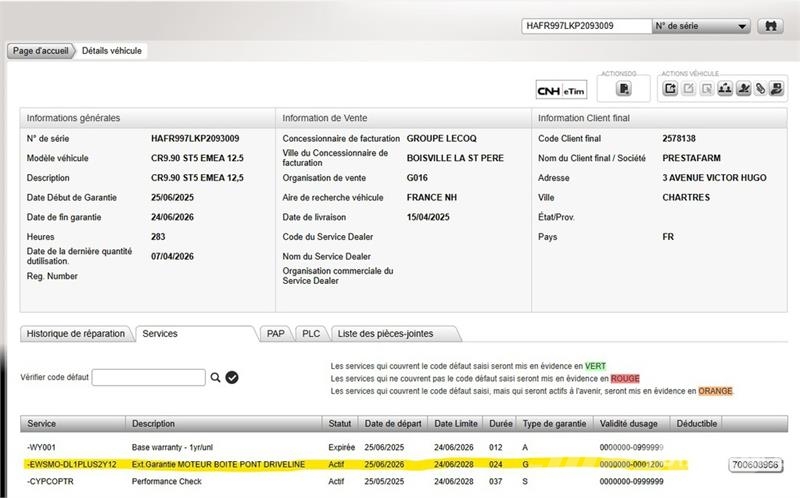
Task: Click the greyed edit pencil vehicle action icon
Action: [689, 89]
